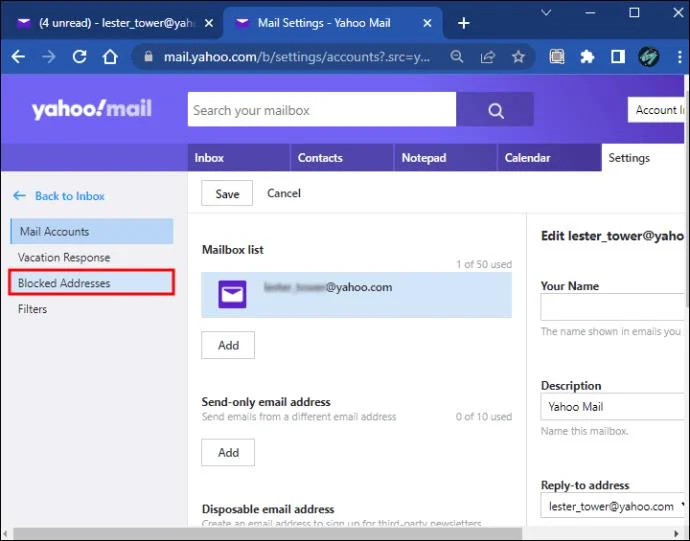Close the (4 unread) lester_tower tab

(209, 23)
